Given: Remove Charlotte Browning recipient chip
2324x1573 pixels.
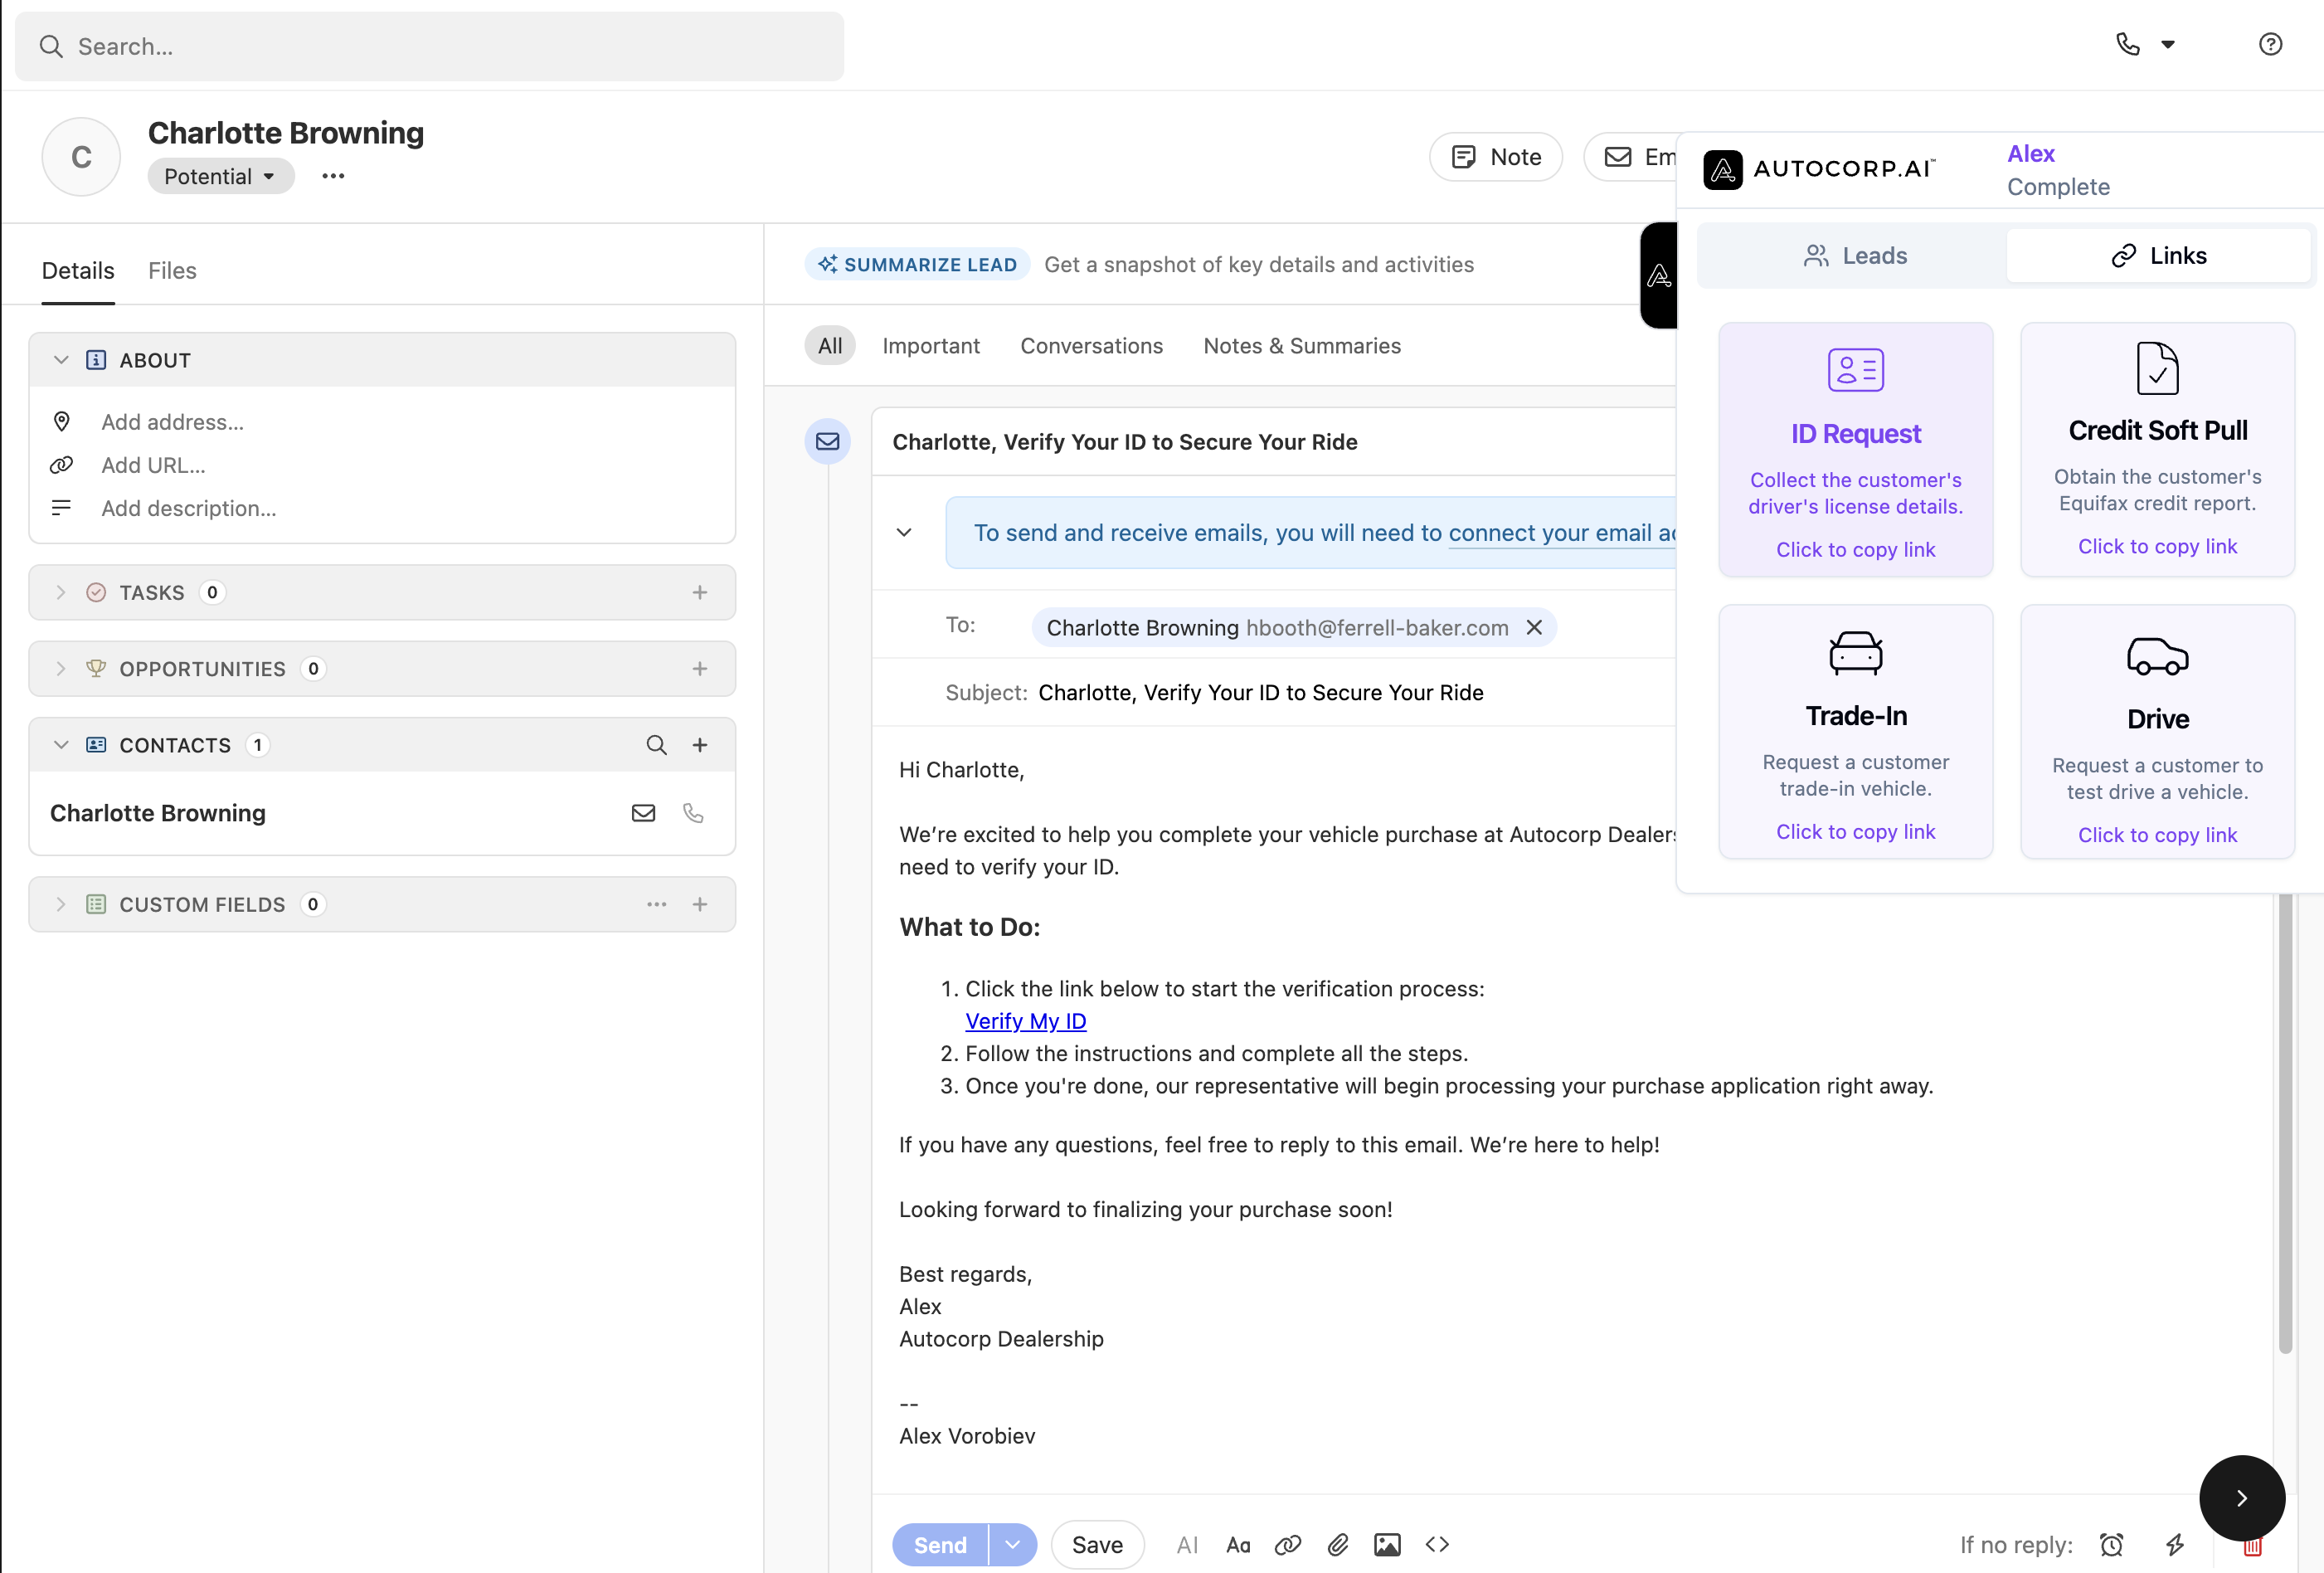Looking at the screenshot, I should (x=1534, y=627).
